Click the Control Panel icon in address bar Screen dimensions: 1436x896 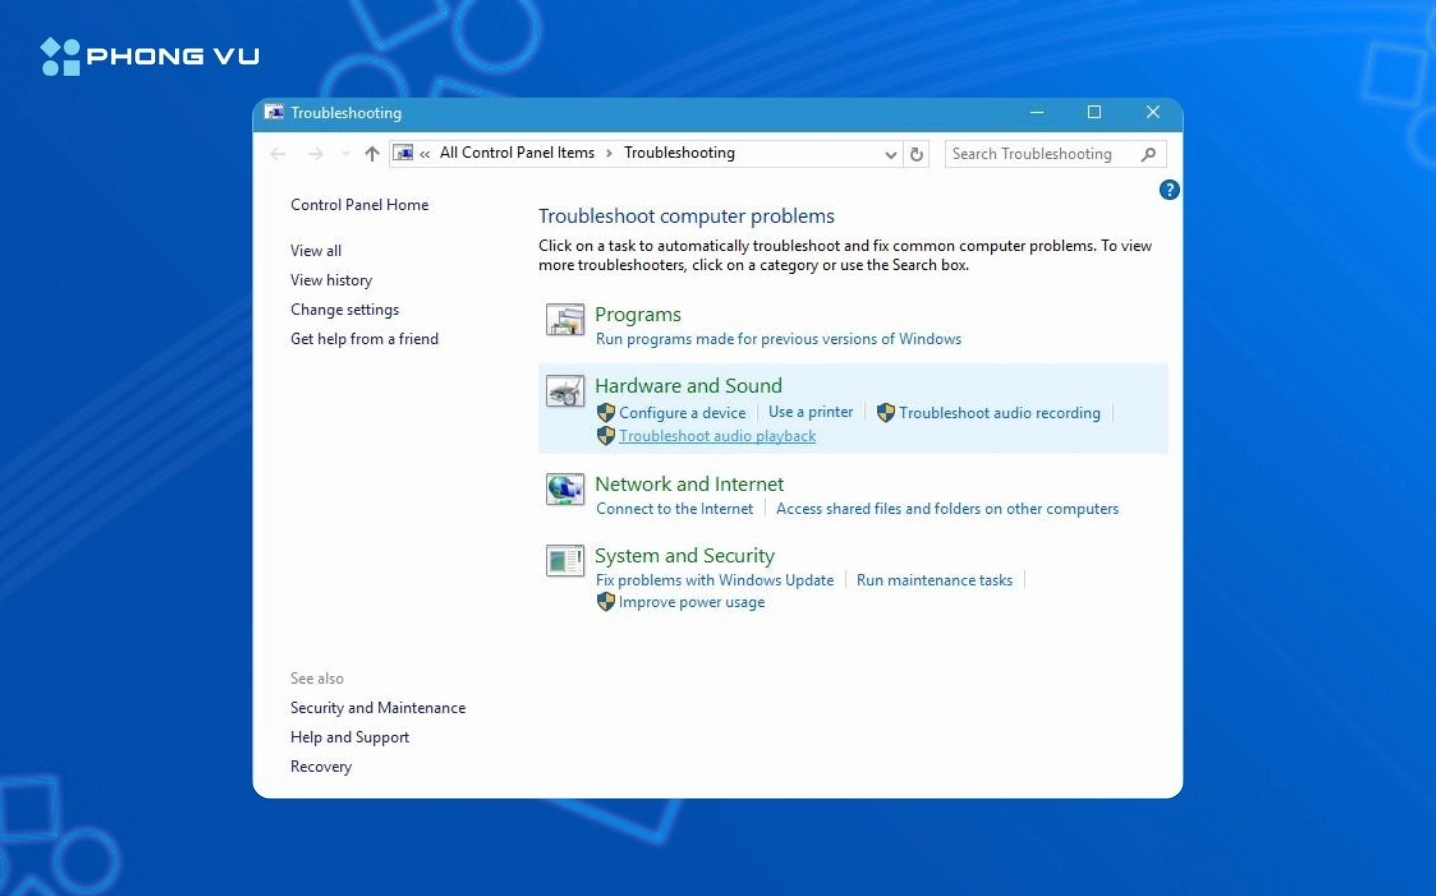pyautogui.click(x=403, y=153)
